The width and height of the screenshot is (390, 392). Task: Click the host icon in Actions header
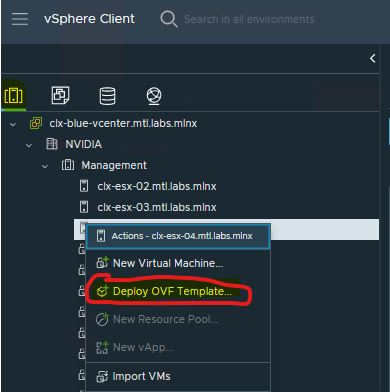pos(101,236)
